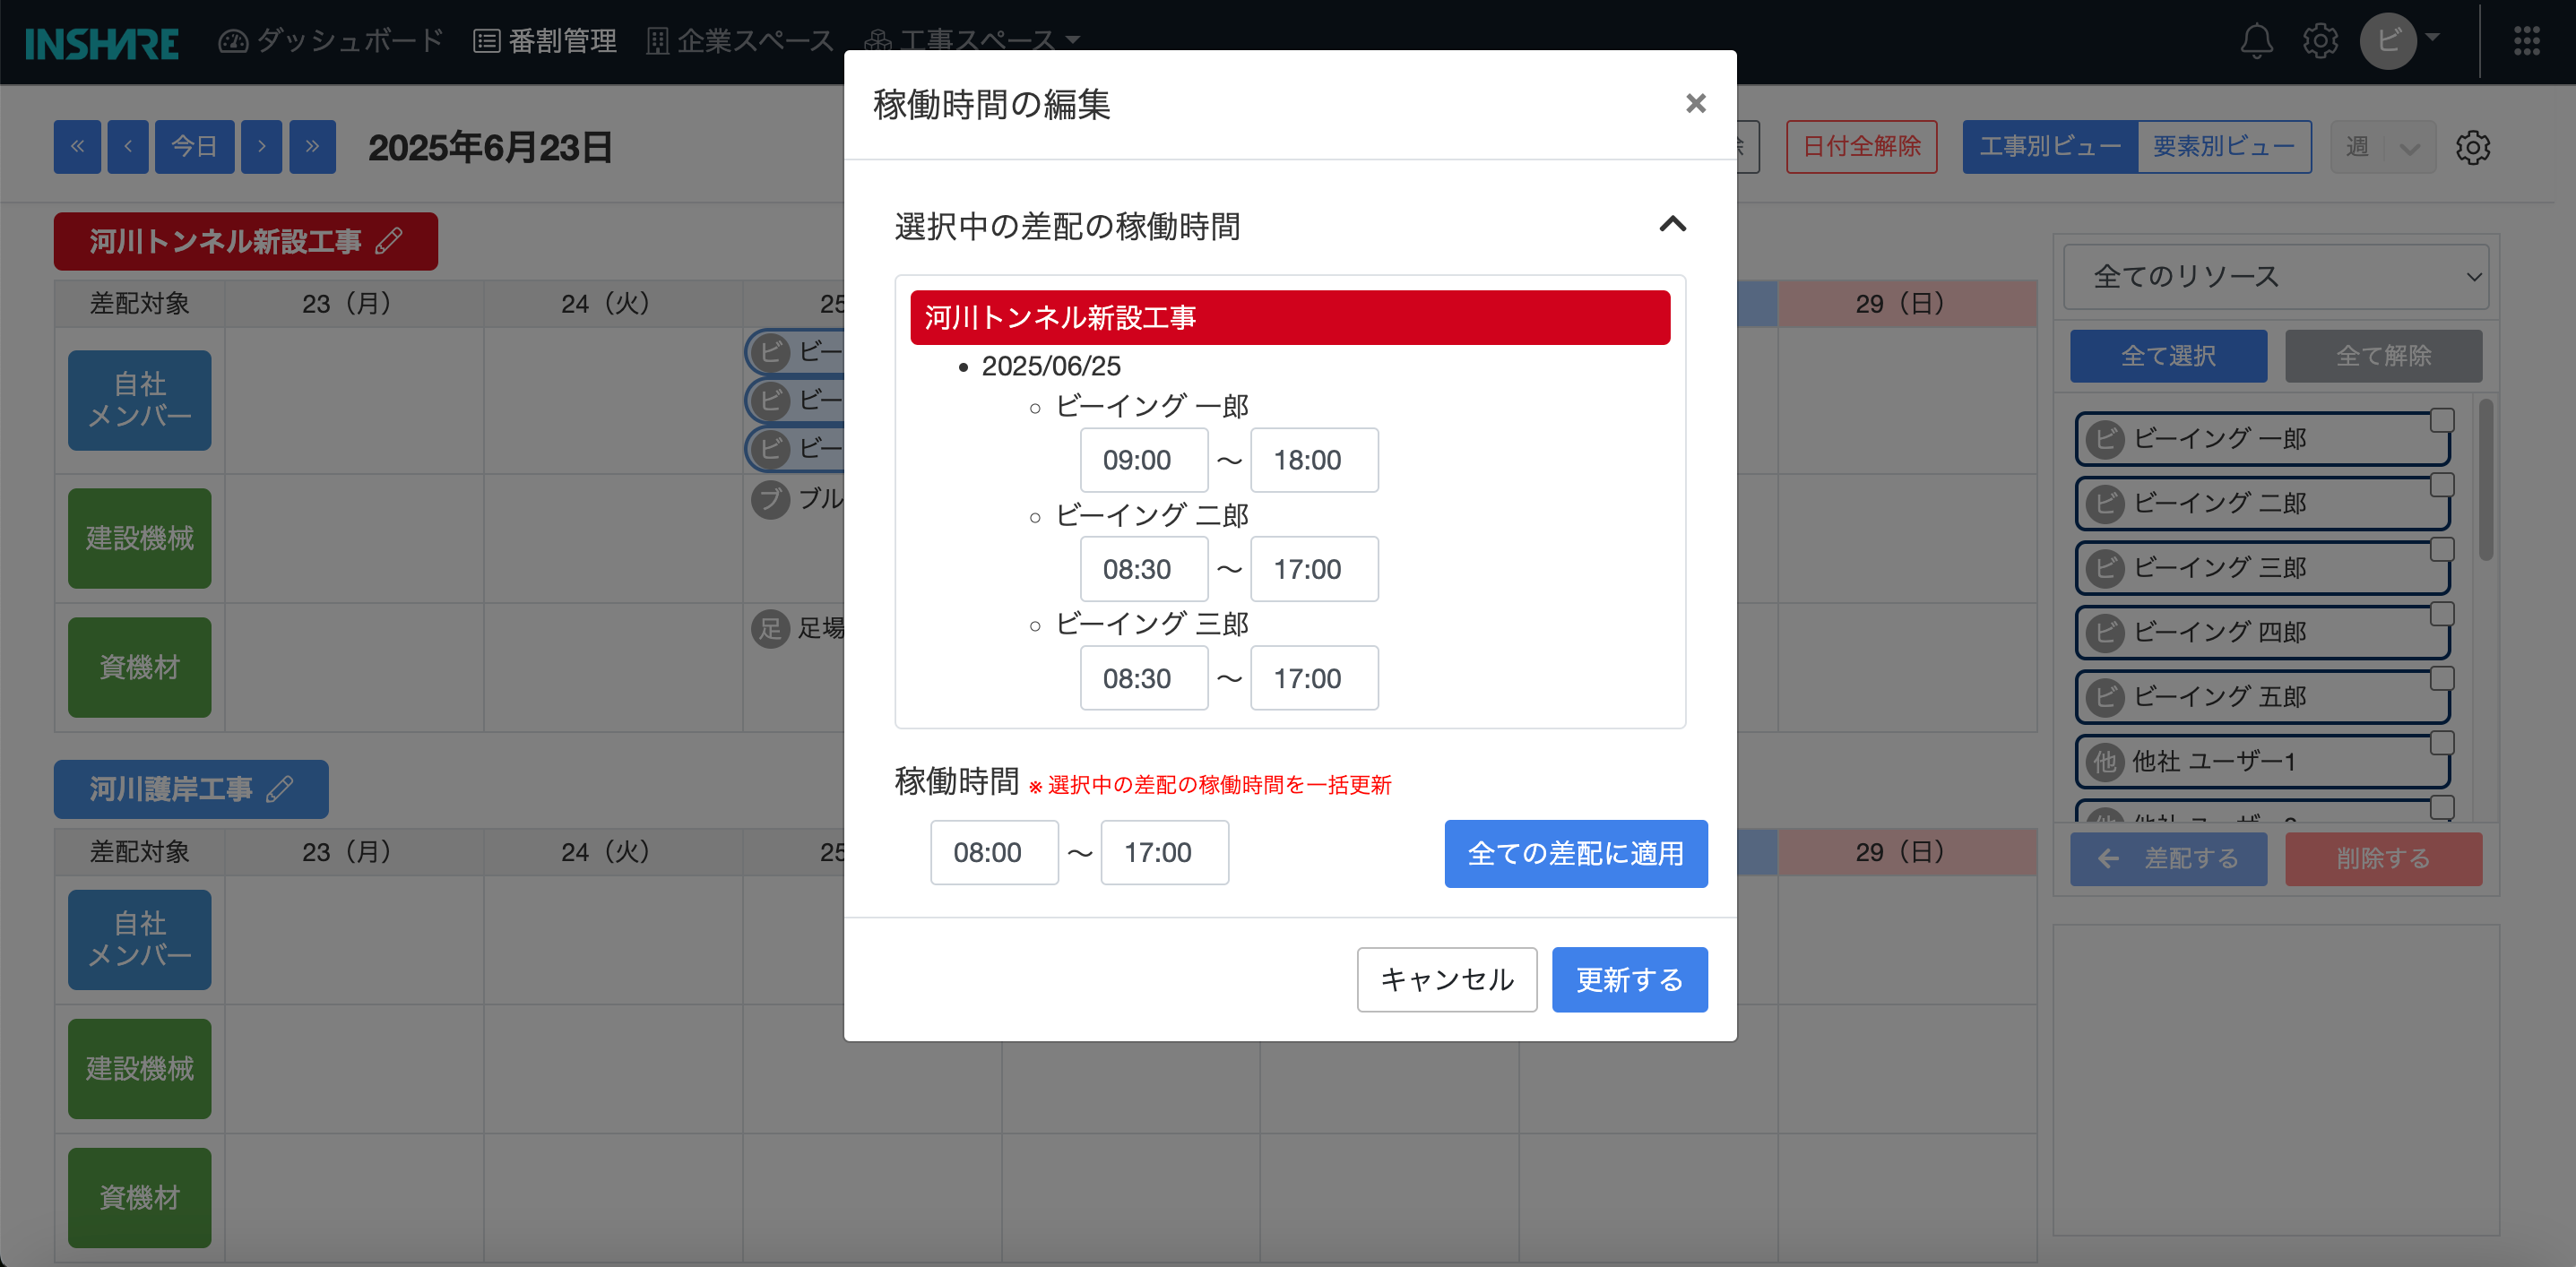
Task: Click the INSHARE logo
Action: pos(102,42)
